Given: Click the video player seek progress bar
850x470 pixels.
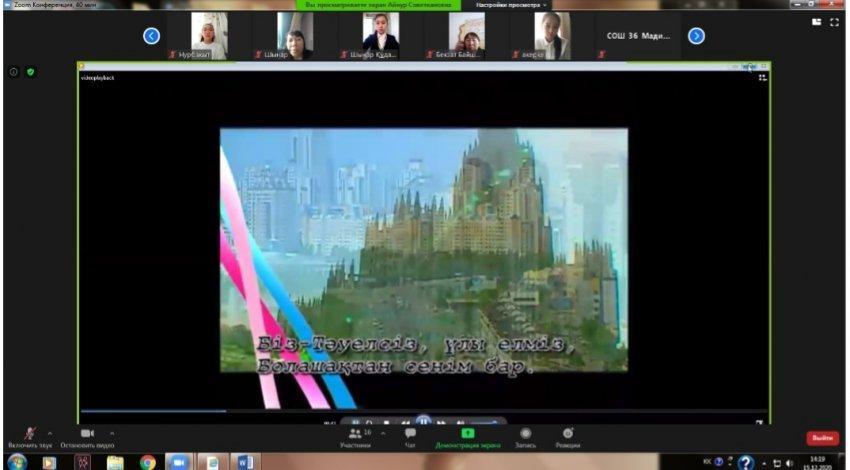Looking at the screenshot, I should click(423, 411).
